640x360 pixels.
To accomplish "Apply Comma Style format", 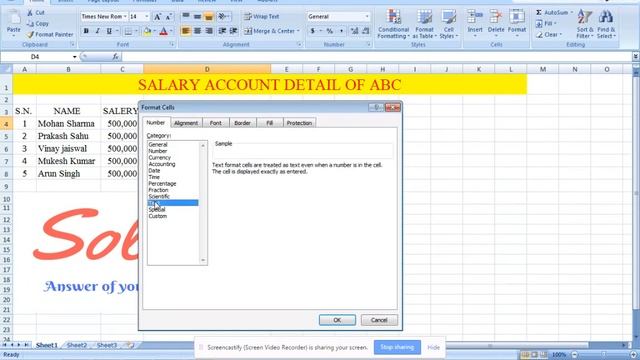I will point(341,31).
